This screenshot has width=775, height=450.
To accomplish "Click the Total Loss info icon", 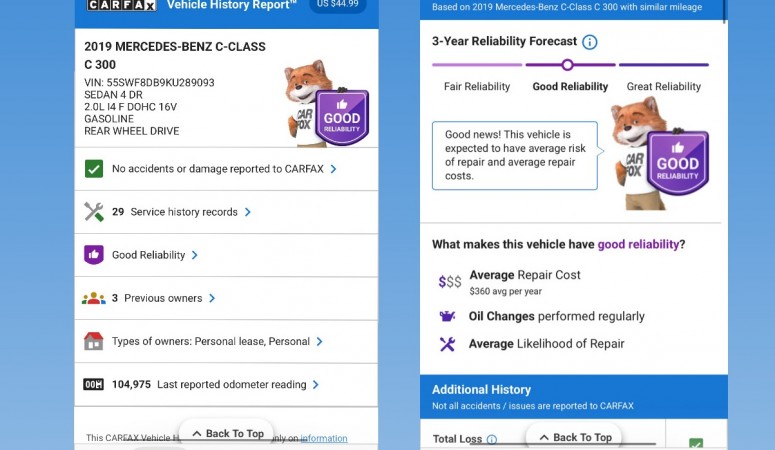I will (491, 439).
